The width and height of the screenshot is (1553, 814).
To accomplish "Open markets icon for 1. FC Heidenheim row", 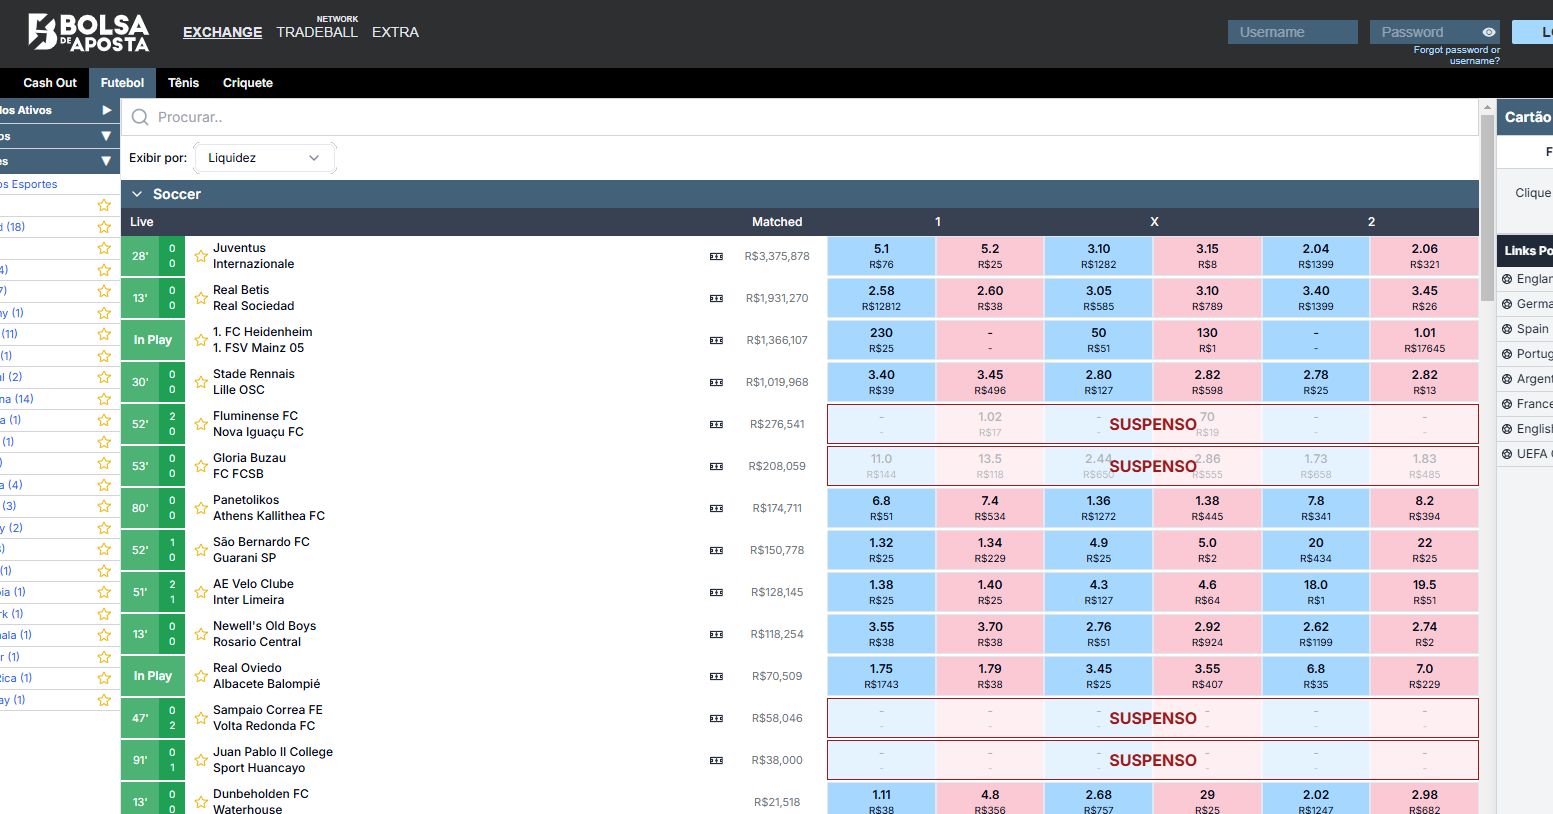I will coord(716,341).
